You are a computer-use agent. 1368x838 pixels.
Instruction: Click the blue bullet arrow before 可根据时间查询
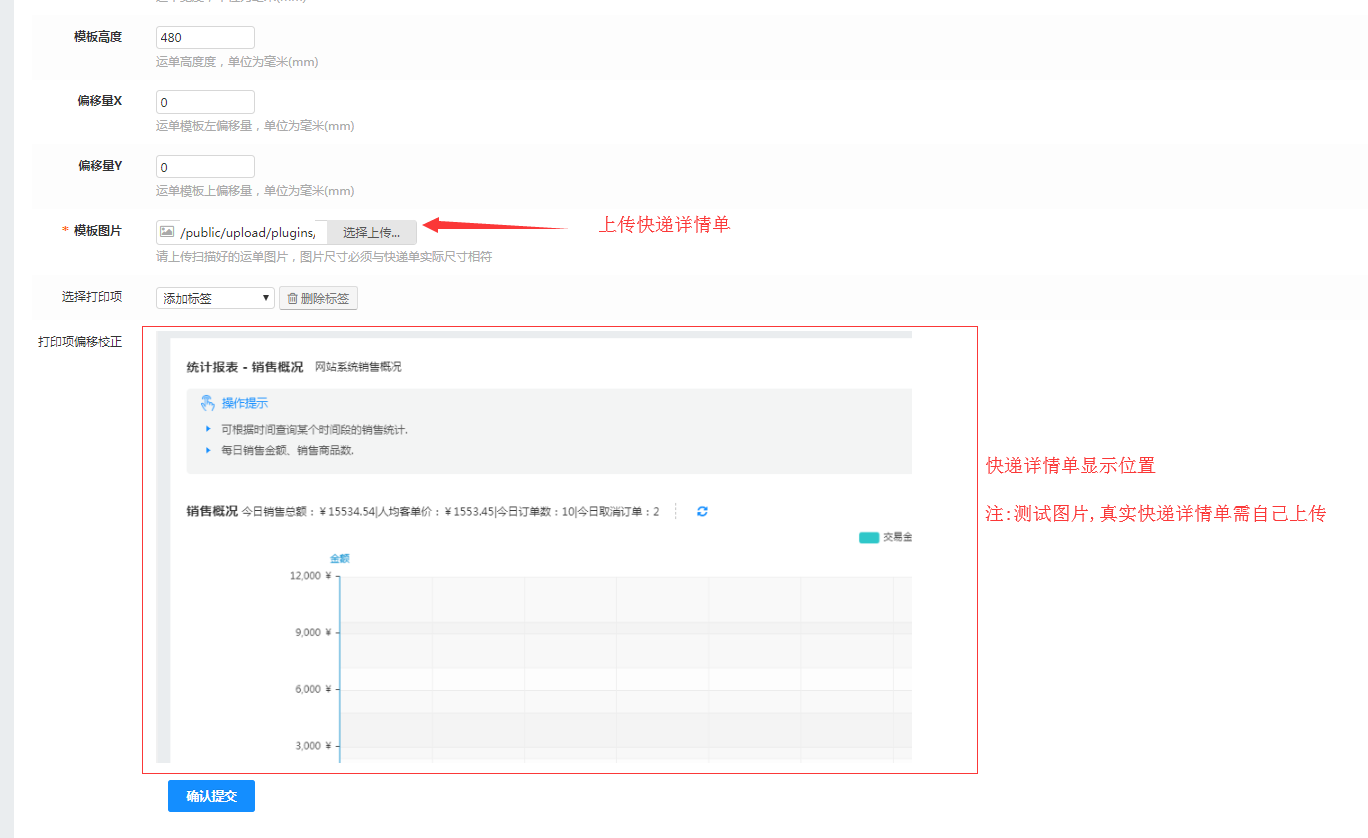(x=208, y=429)
